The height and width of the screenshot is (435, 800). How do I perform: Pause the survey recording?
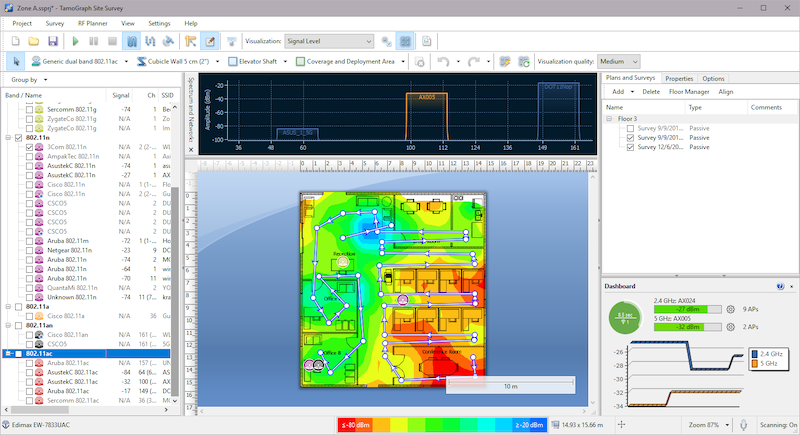click(94, 41)
